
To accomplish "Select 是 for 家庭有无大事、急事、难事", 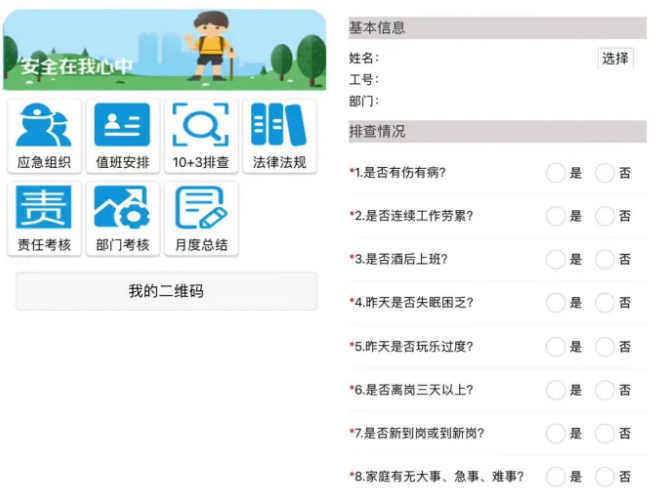I will coord(556,477).
